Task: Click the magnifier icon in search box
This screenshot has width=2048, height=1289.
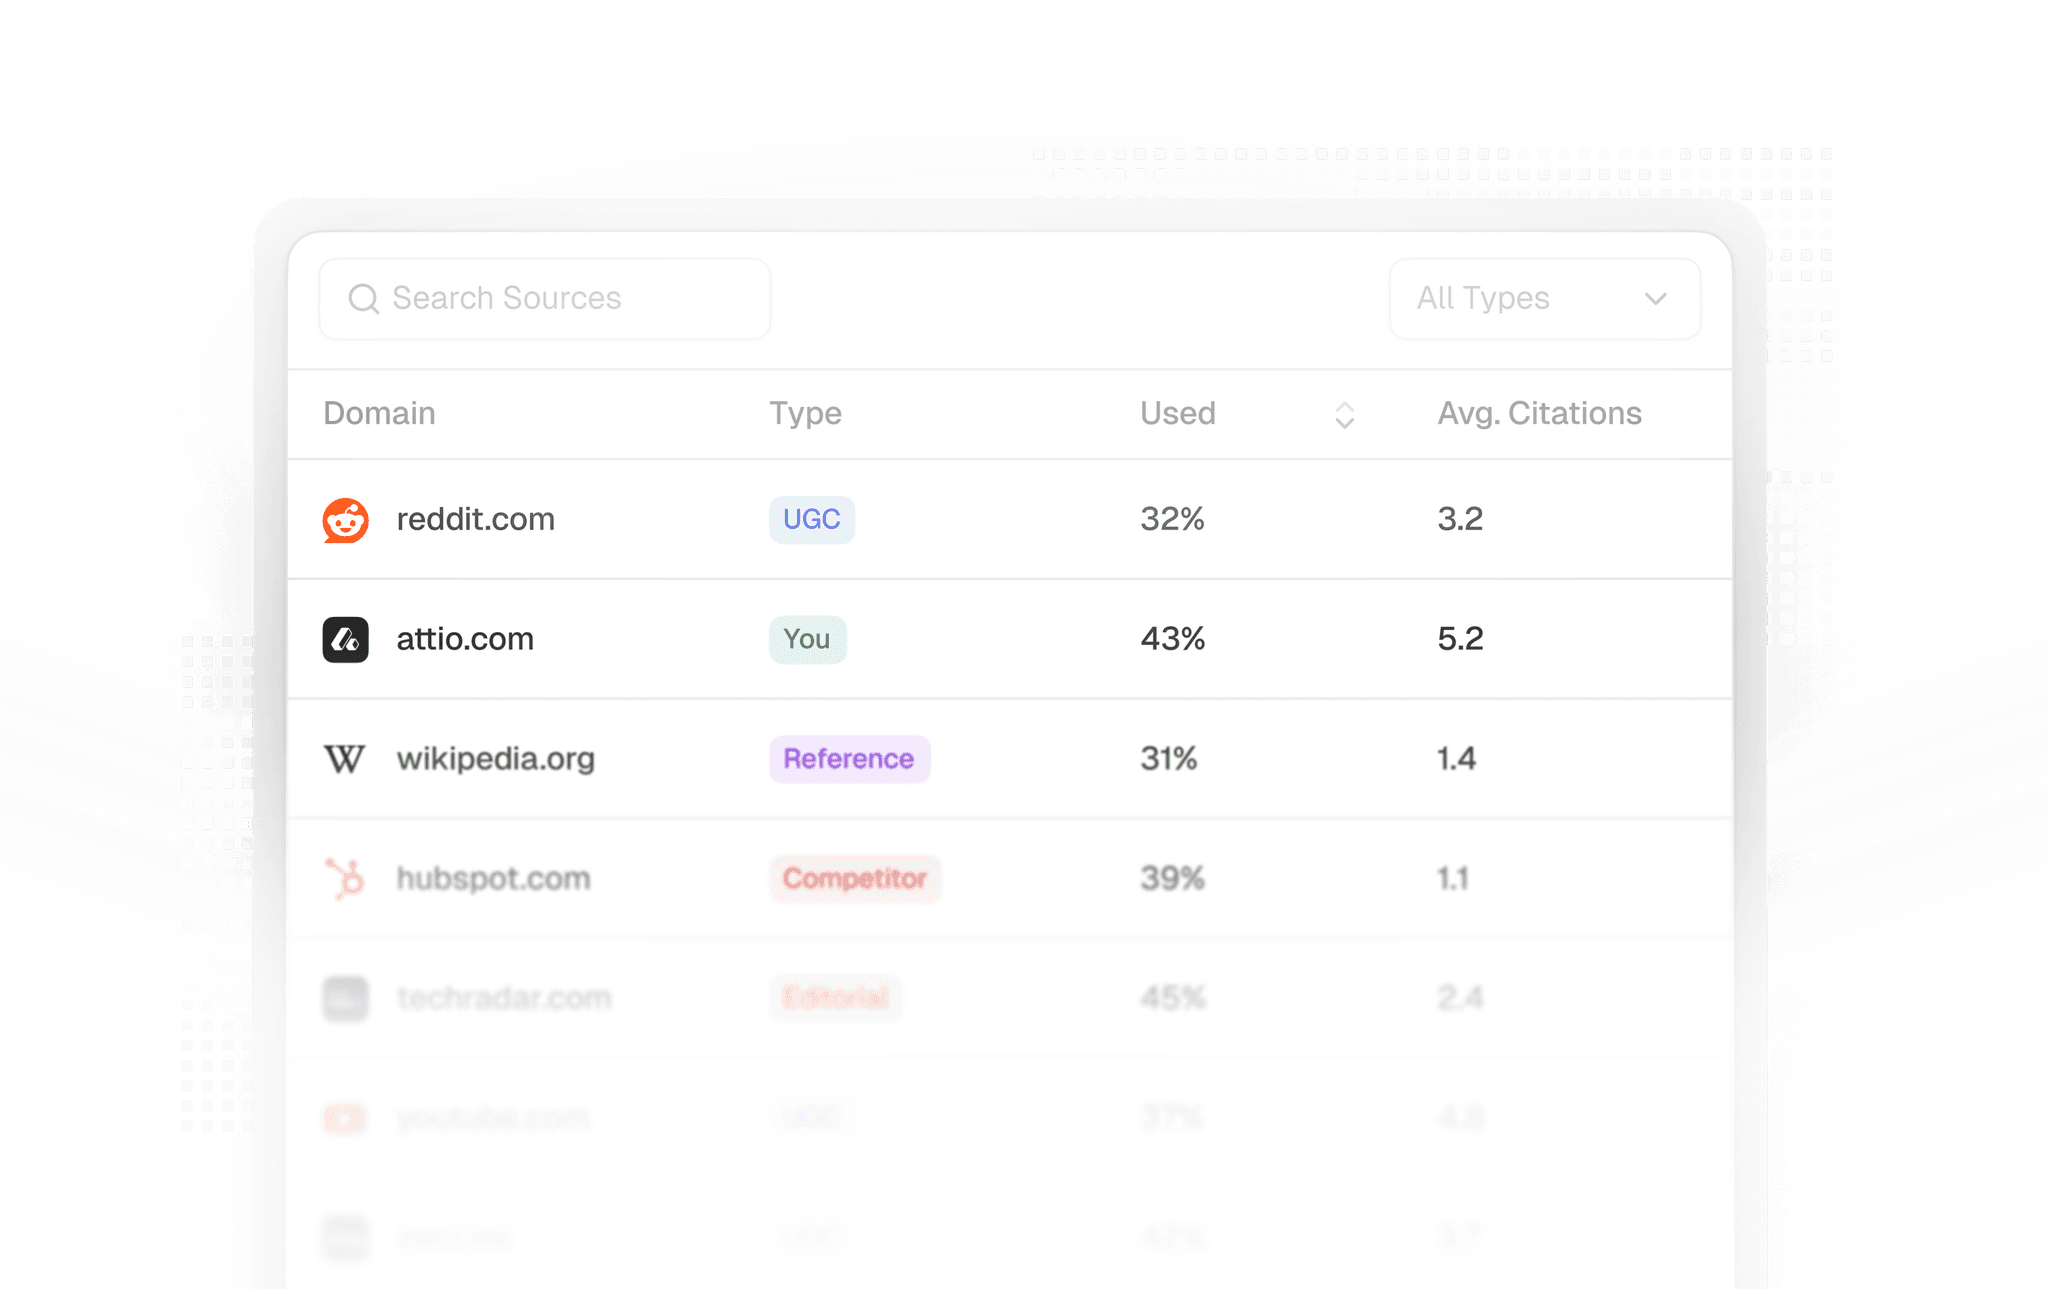Action: click(364, 299)
